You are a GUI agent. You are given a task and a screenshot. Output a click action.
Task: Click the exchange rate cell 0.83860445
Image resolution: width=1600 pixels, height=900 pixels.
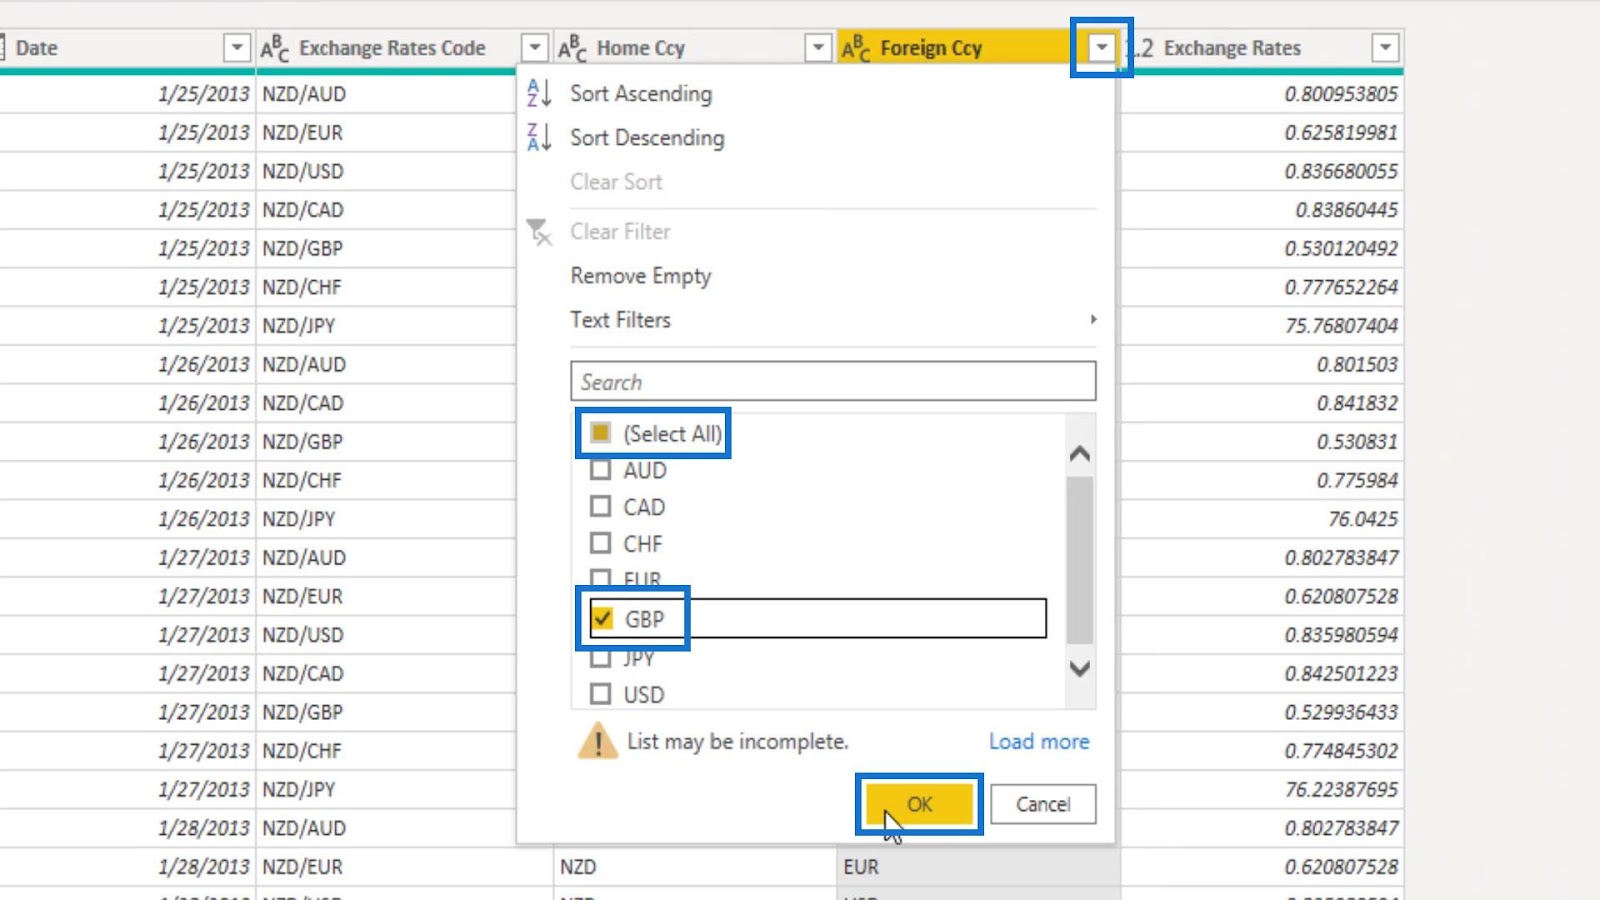point(1262,210)
